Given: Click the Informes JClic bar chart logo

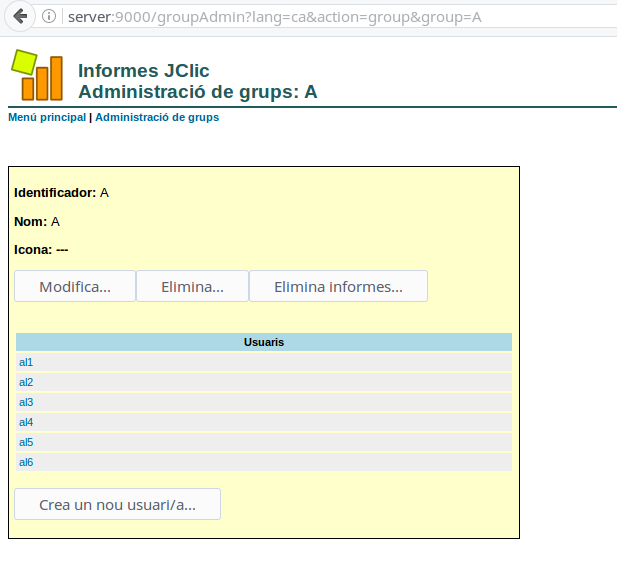Looking at the screenshot, I should [x=37, y=74].
